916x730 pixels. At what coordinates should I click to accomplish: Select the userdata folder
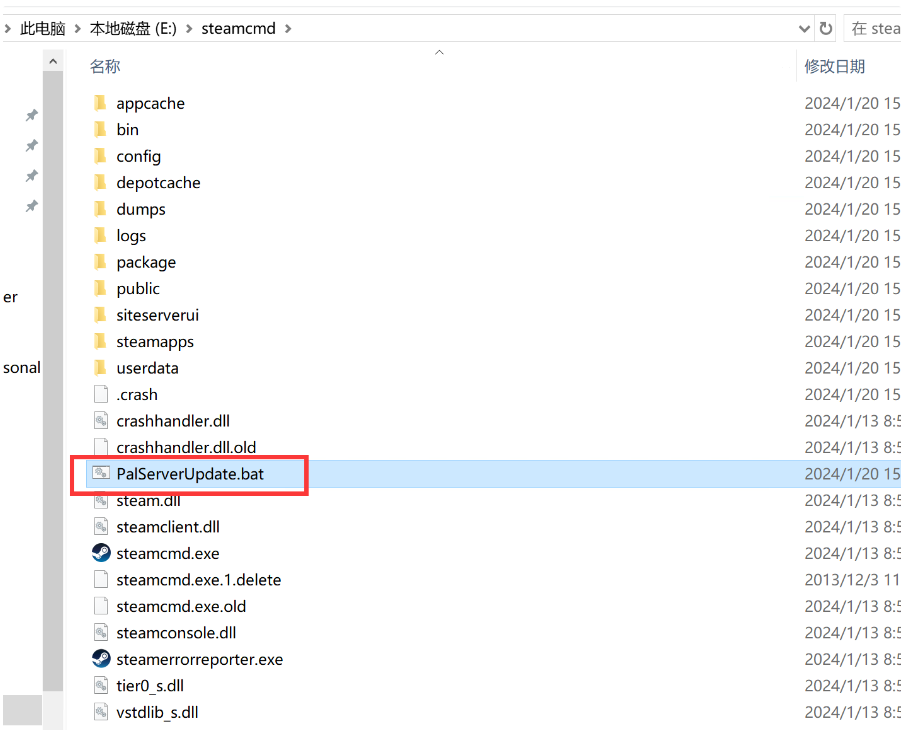(147, 368)
